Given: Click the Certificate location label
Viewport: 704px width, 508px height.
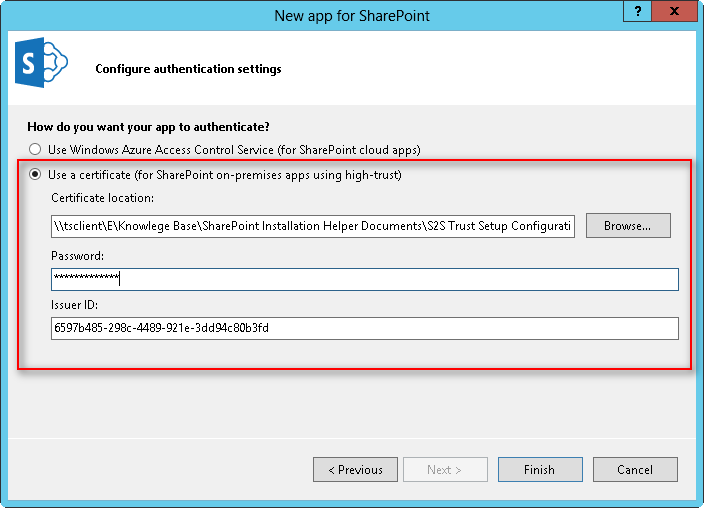Looking at the screenshot, I should pyautogui.click(x=102, y=199).
